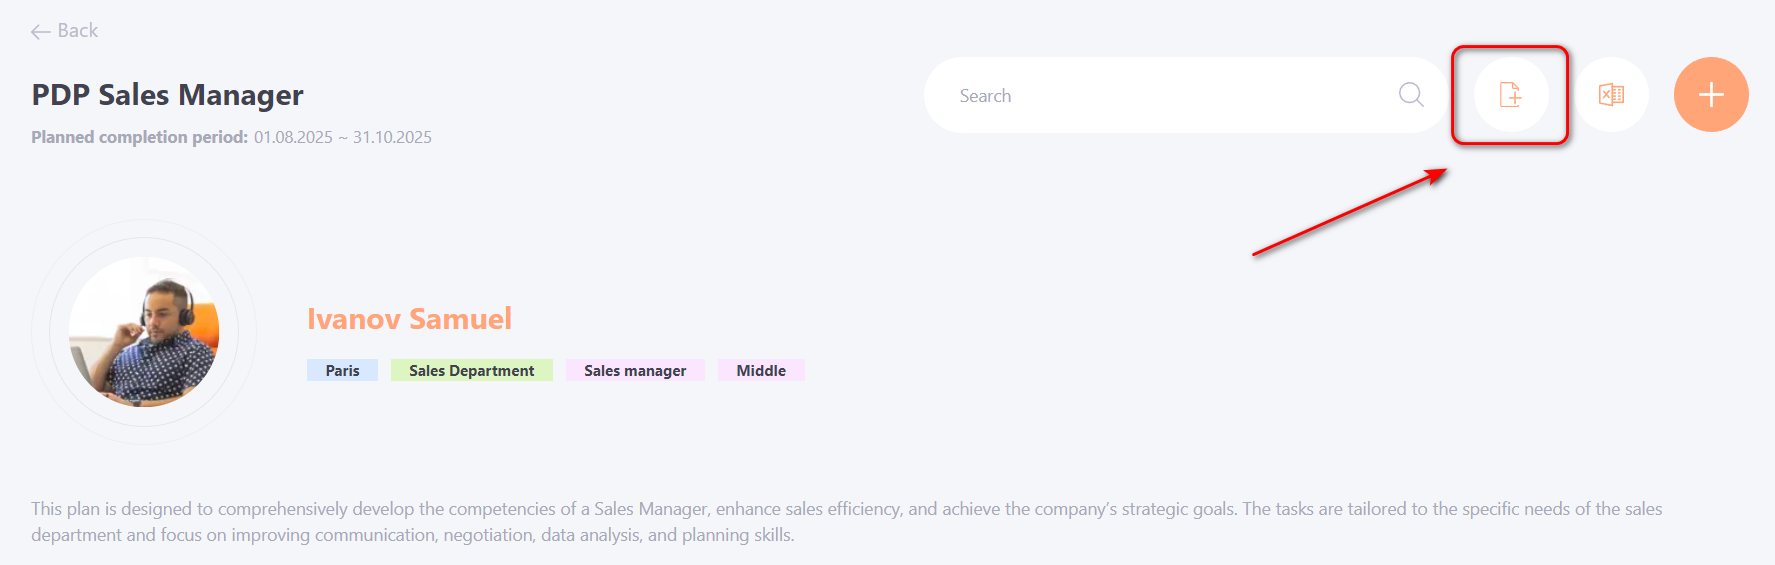Select the Sales manager position tag
The image size is (1775, 565).
(635, 371)
